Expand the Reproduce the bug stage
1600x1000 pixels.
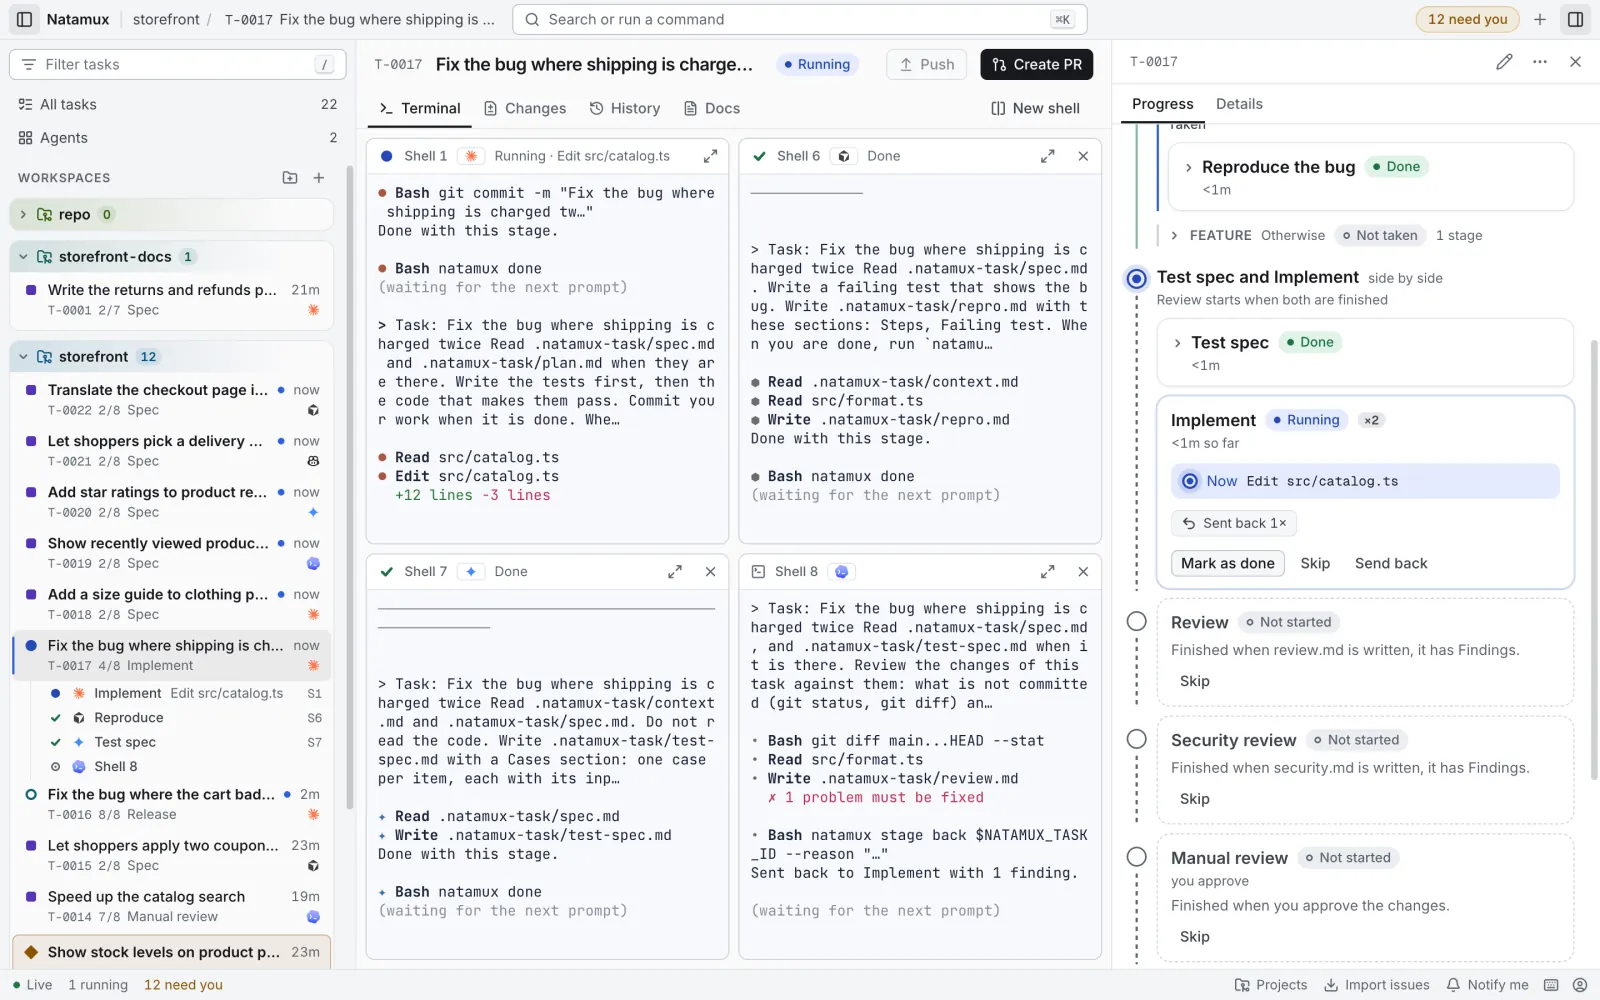pos(1188,167)
